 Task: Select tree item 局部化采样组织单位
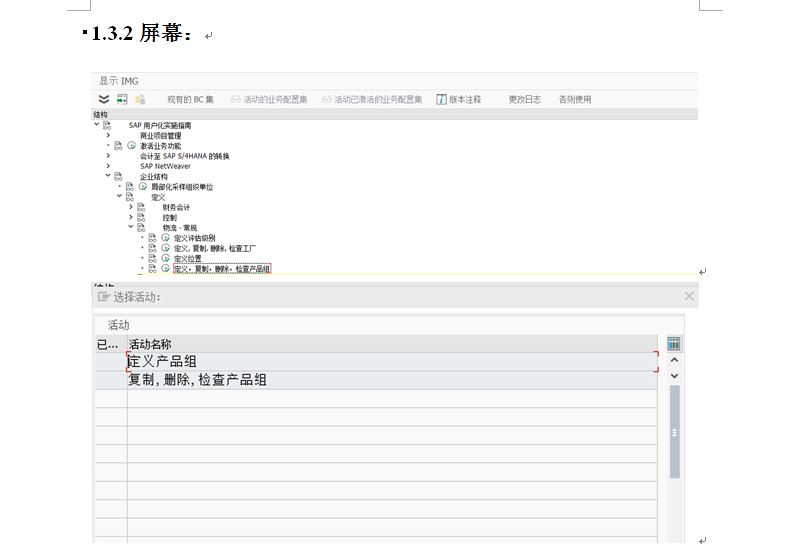click(x=182, y=187)
